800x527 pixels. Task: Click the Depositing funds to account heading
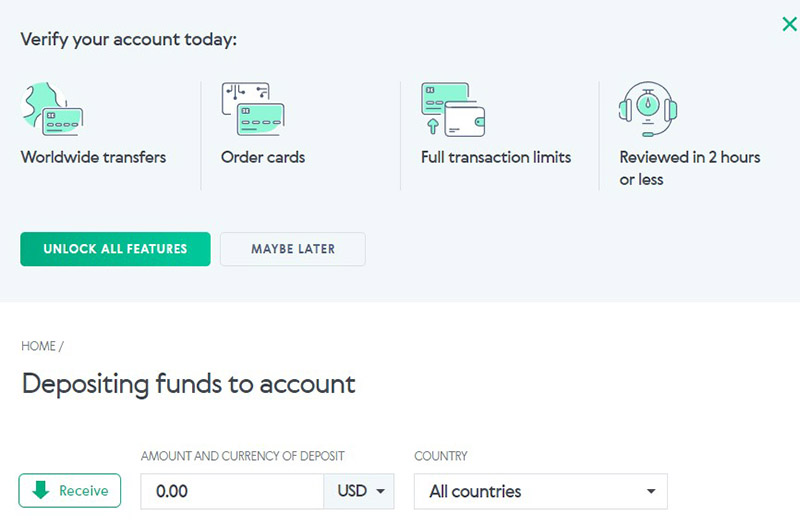click(188, 384)
